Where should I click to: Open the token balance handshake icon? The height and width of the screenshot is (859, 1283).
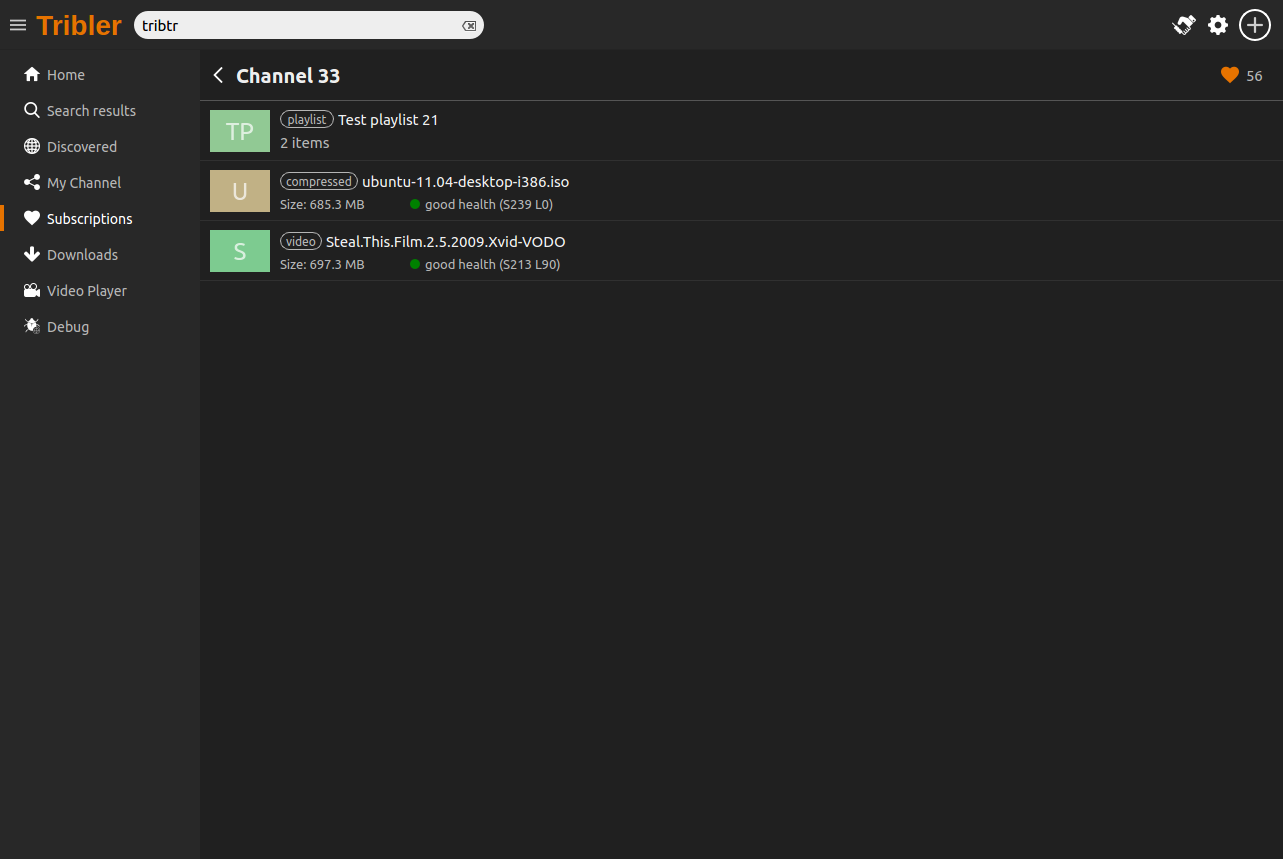(1184, 25)
